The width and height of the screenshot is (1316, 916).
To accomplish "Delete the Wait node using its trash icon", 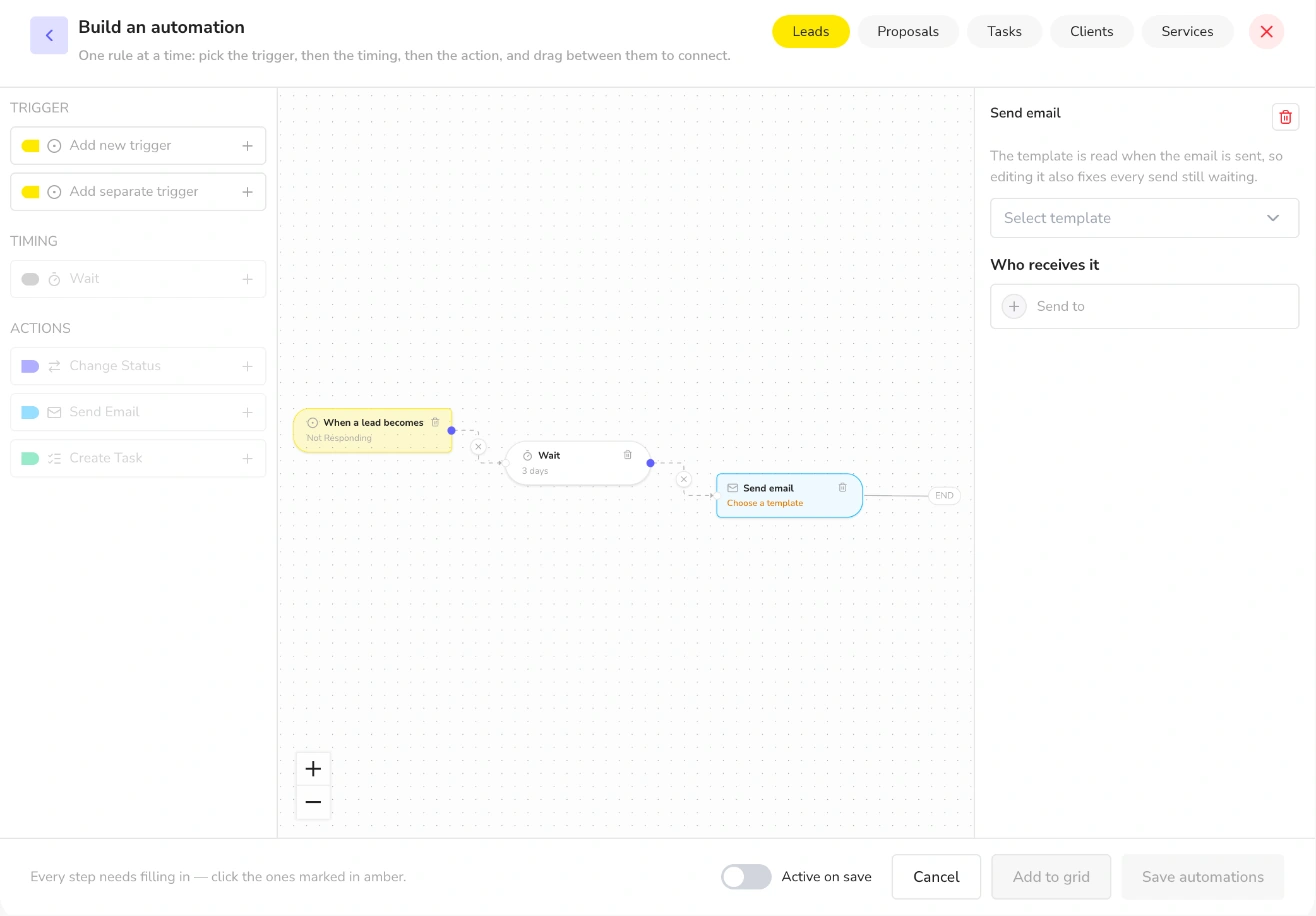I will (628, 455).
